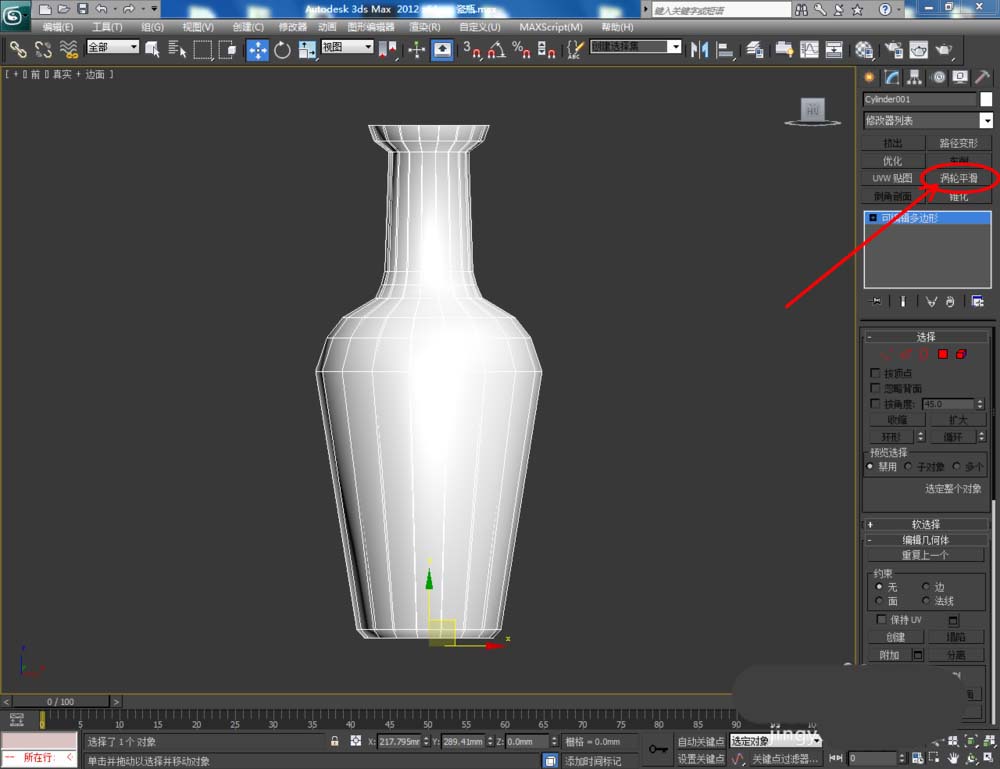Viewport: 1000px width, 769px height.
Task: Open the 工具(T) menu
Action: 107,27
